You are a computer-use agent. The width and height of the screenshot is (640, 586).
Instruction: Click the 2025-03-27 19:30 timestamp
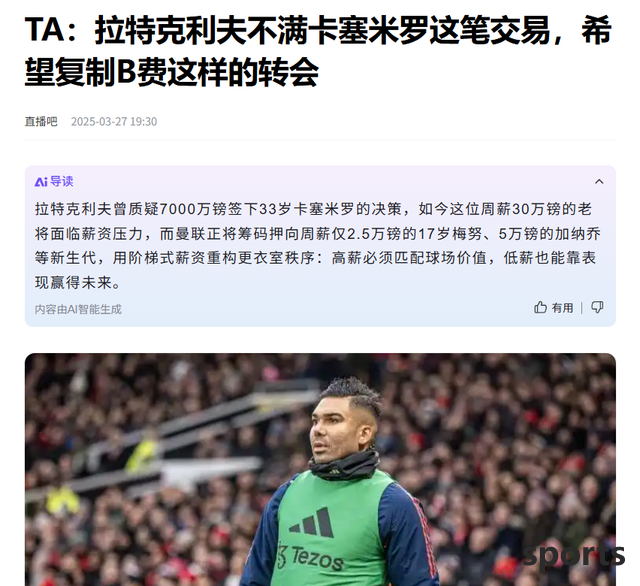[x=114, y=121]
